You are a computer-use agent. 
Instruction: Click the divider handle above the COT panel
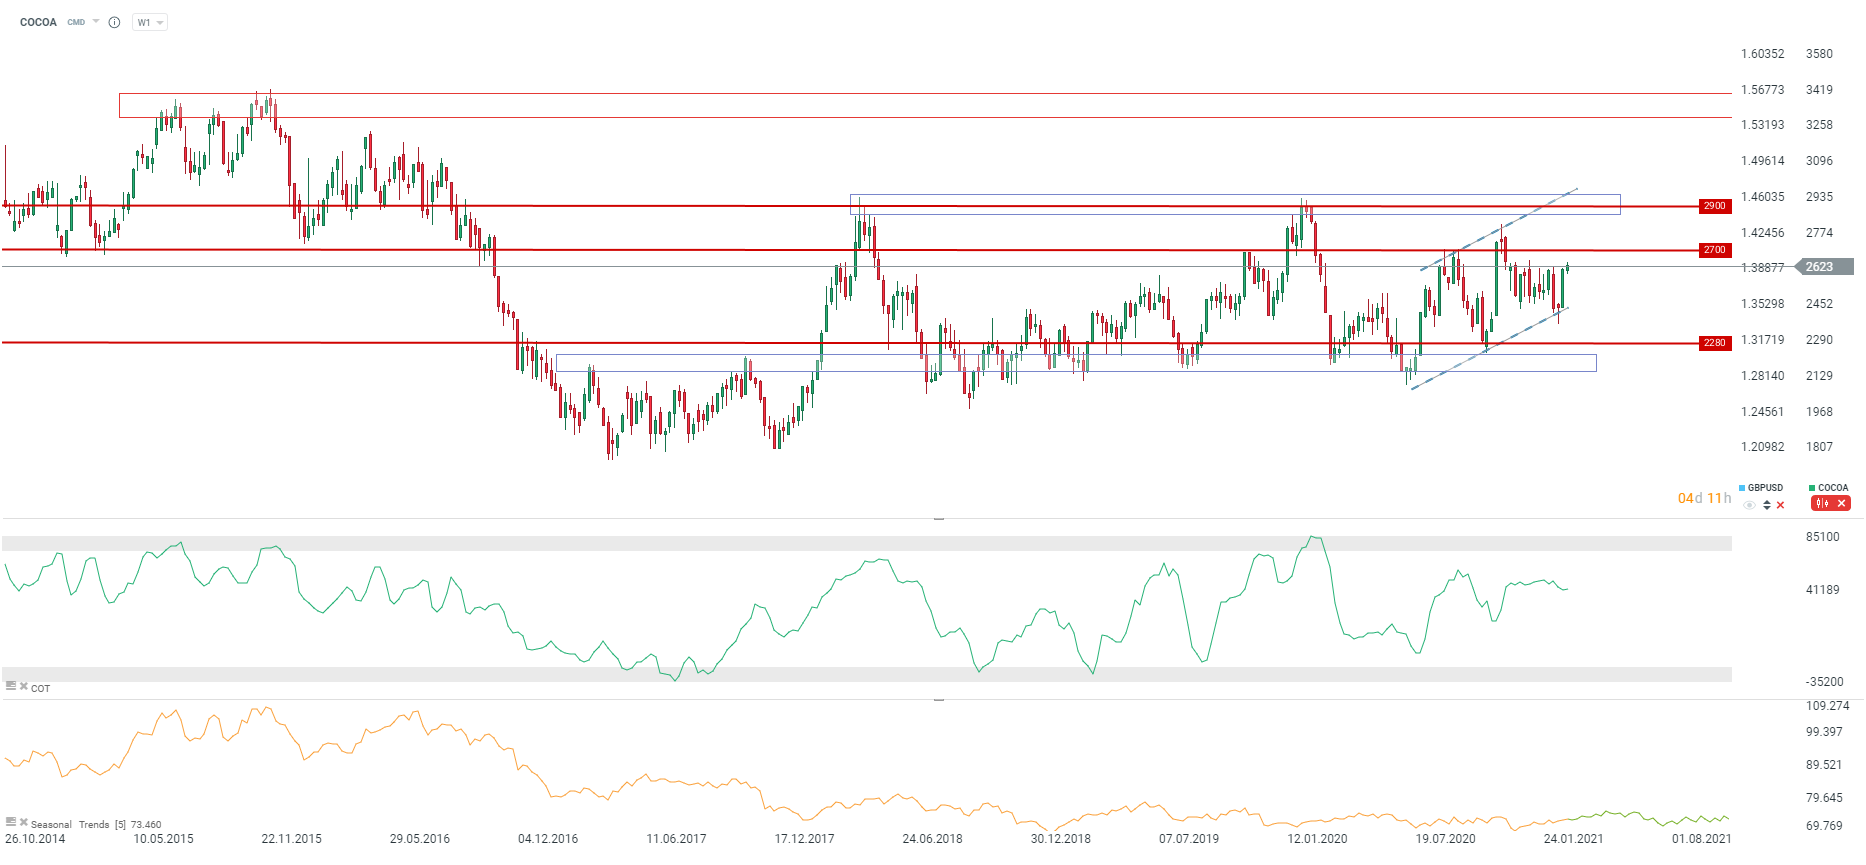point(939,519)
